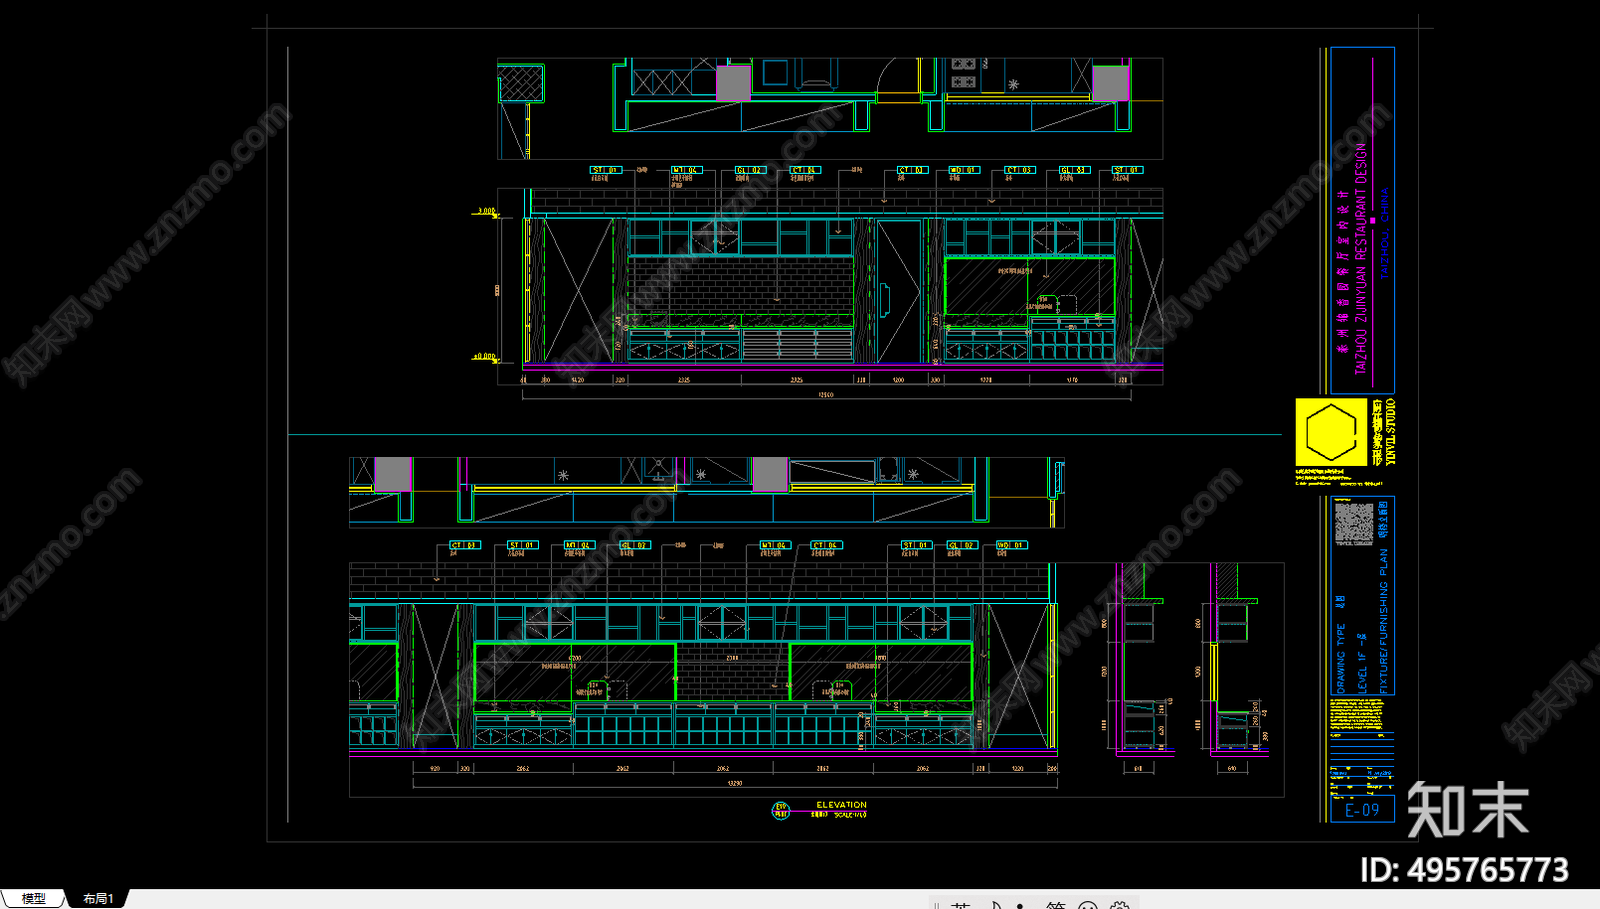Switch to the 布局1 layout tab
The width and height of the screenshot is (1600, 909).
click(x=98, y=898)
